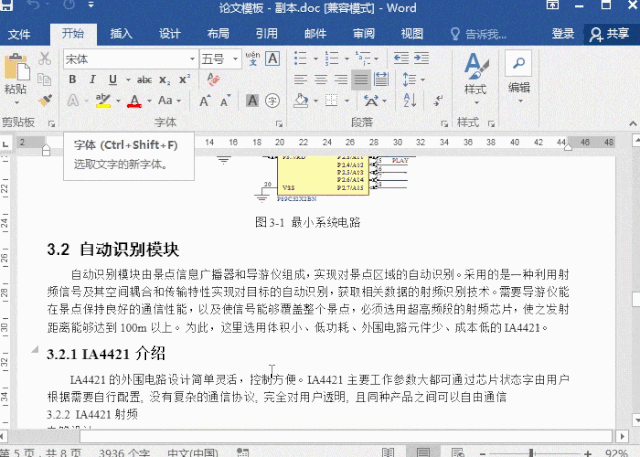Click the zoom slider handle
Screen dimensions: 640x457
pyautogui.click(x=531, y=453)
